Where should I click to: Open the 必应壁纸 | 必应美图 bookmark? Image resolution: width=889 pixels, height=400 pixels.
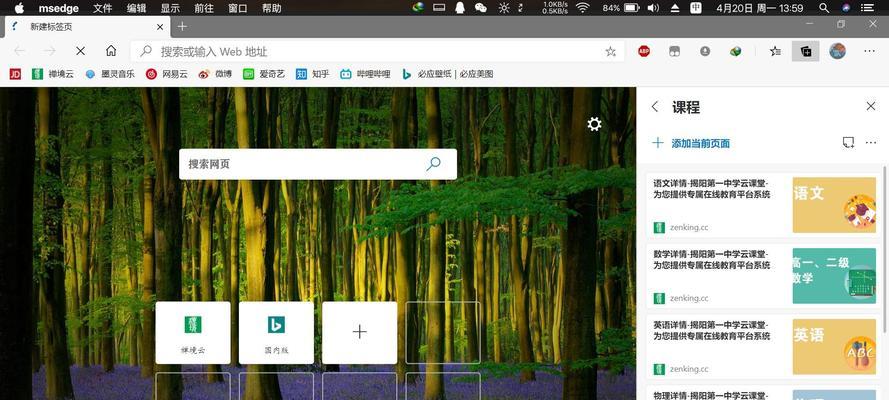(x=447, y=74)
